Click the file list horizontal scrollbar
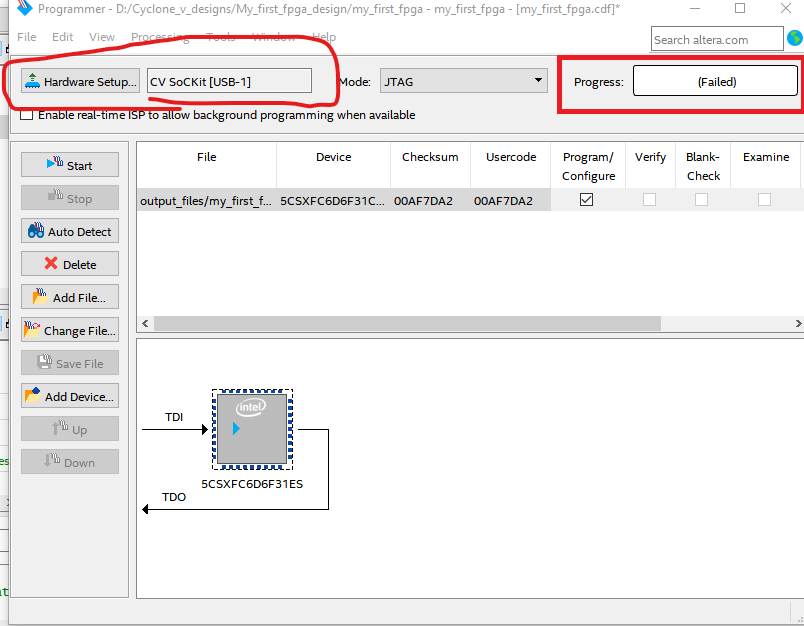This screenshot has width=804, height=626. pyautogui.click(x=407, y=324)
